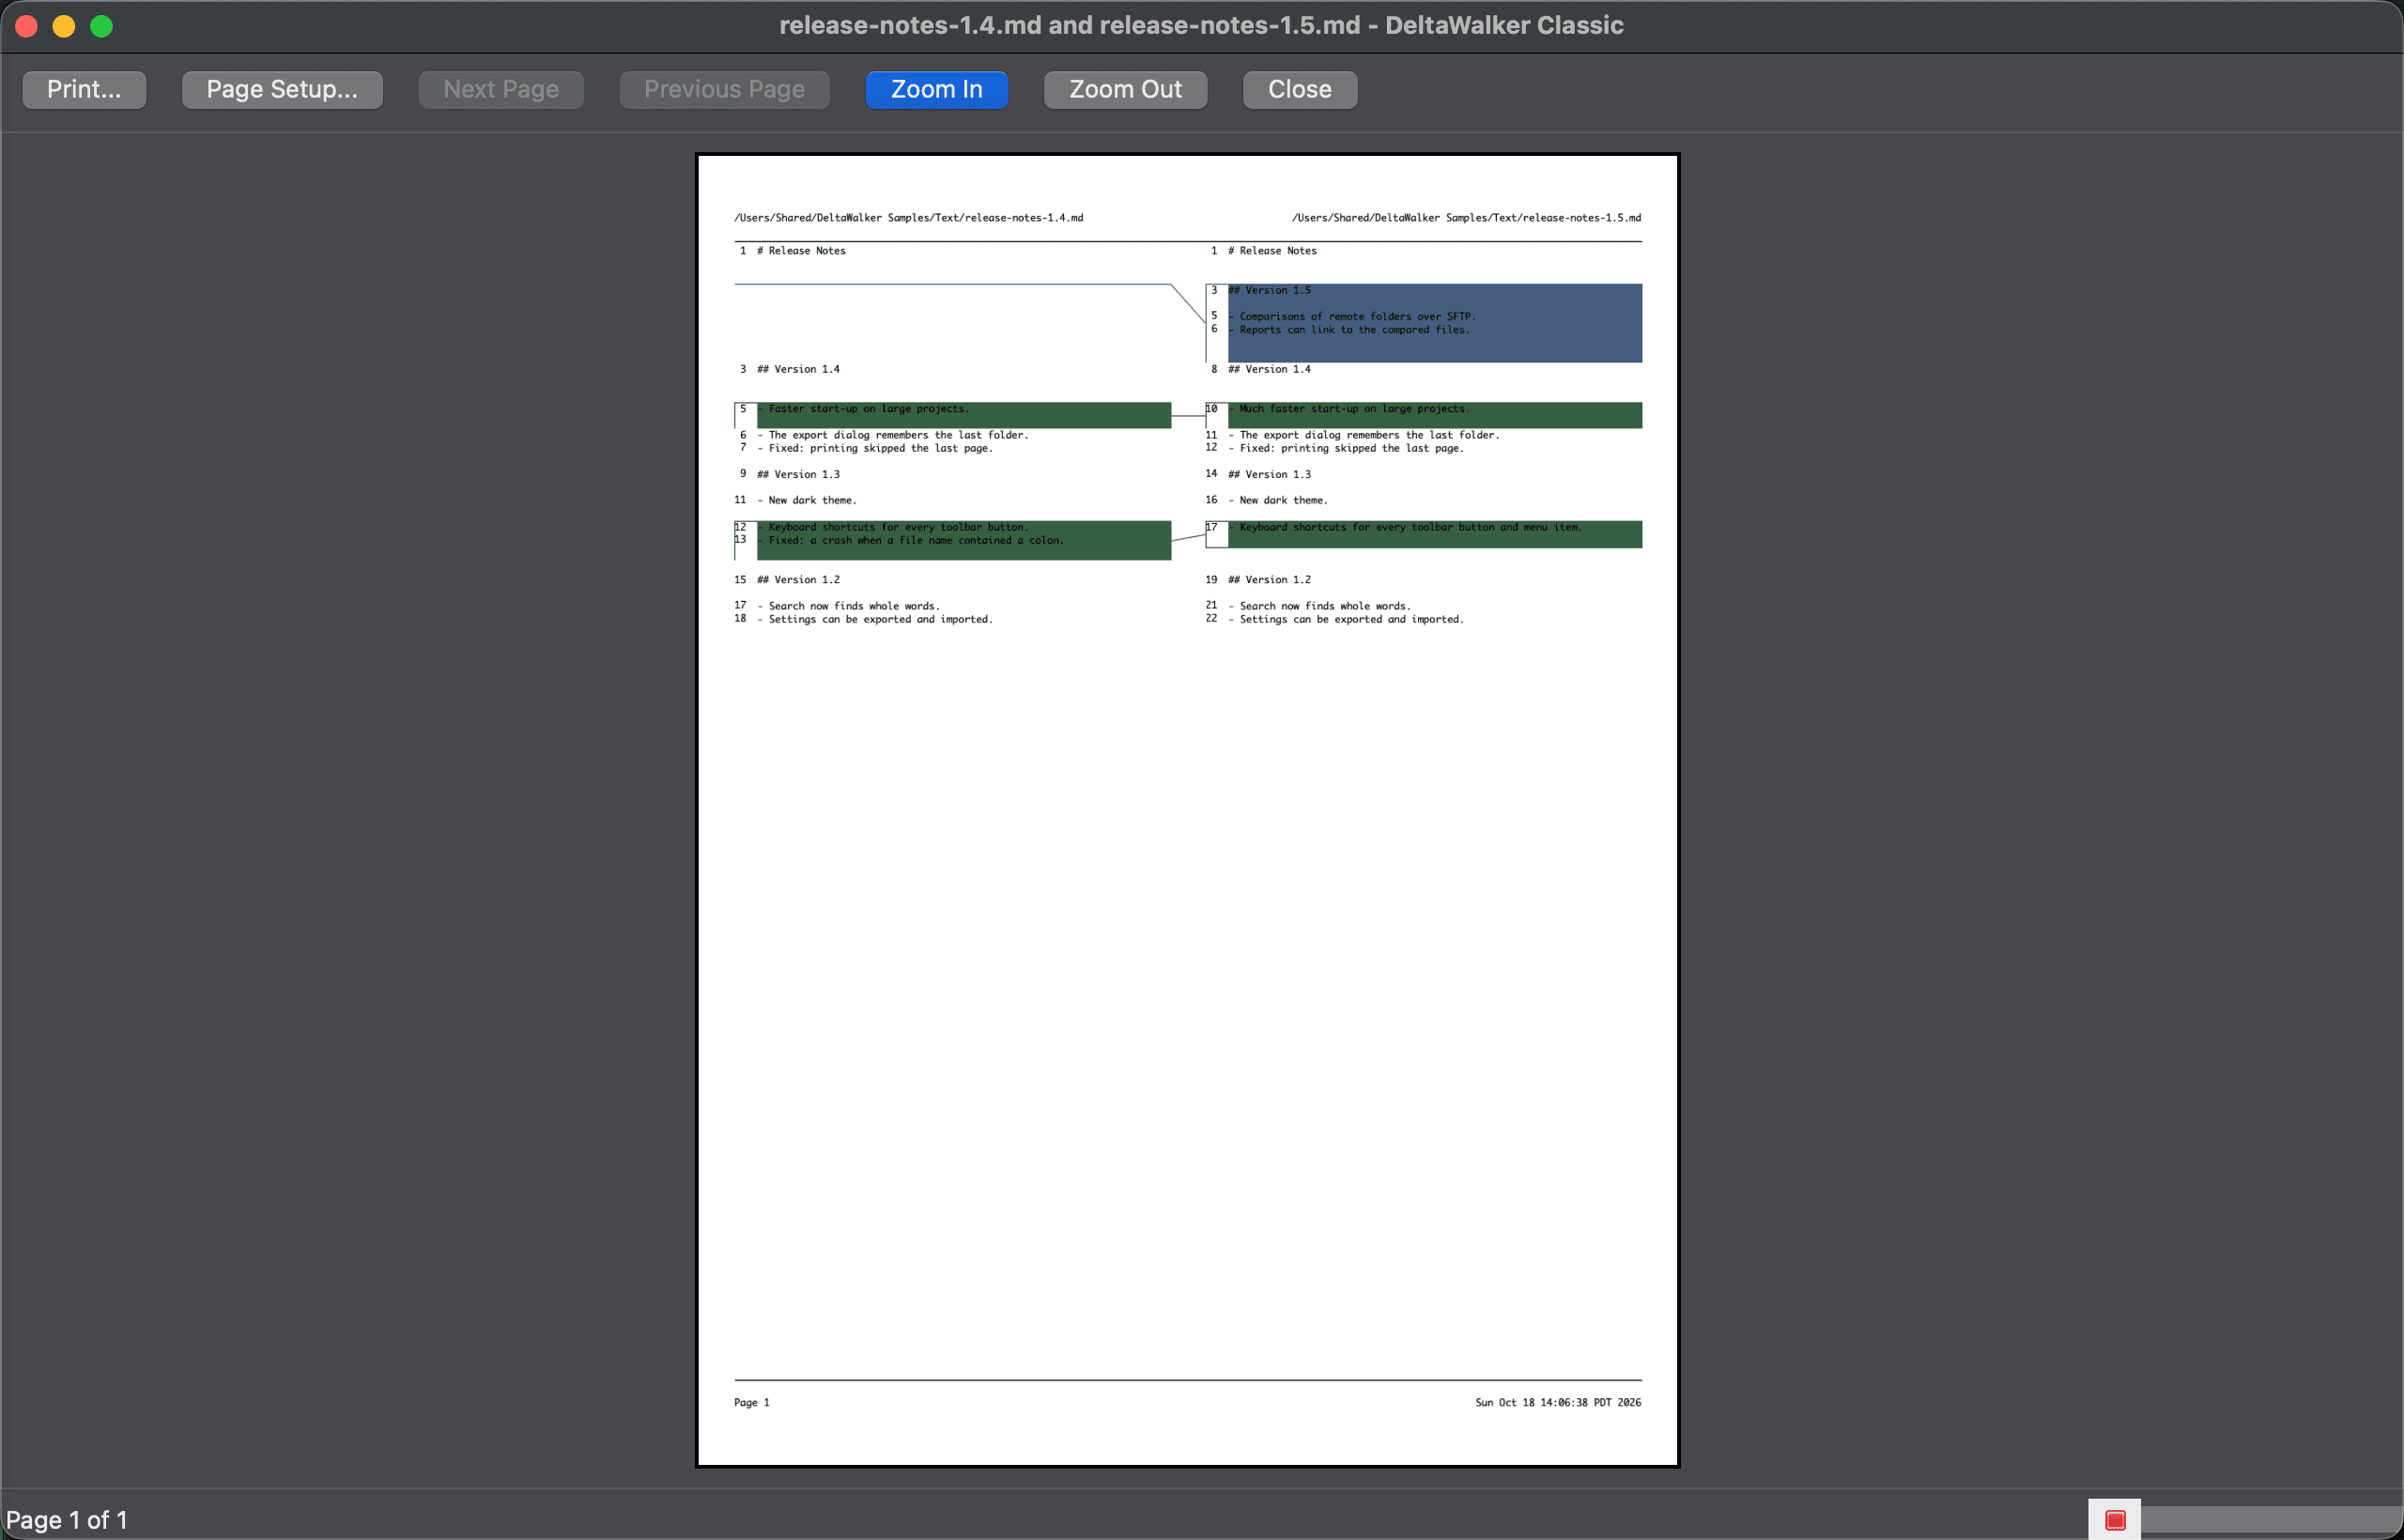Screen dimensions: 2404x1540
Task: Click 'Fixed: a crash when a file name' line
Action: (910, 541)
